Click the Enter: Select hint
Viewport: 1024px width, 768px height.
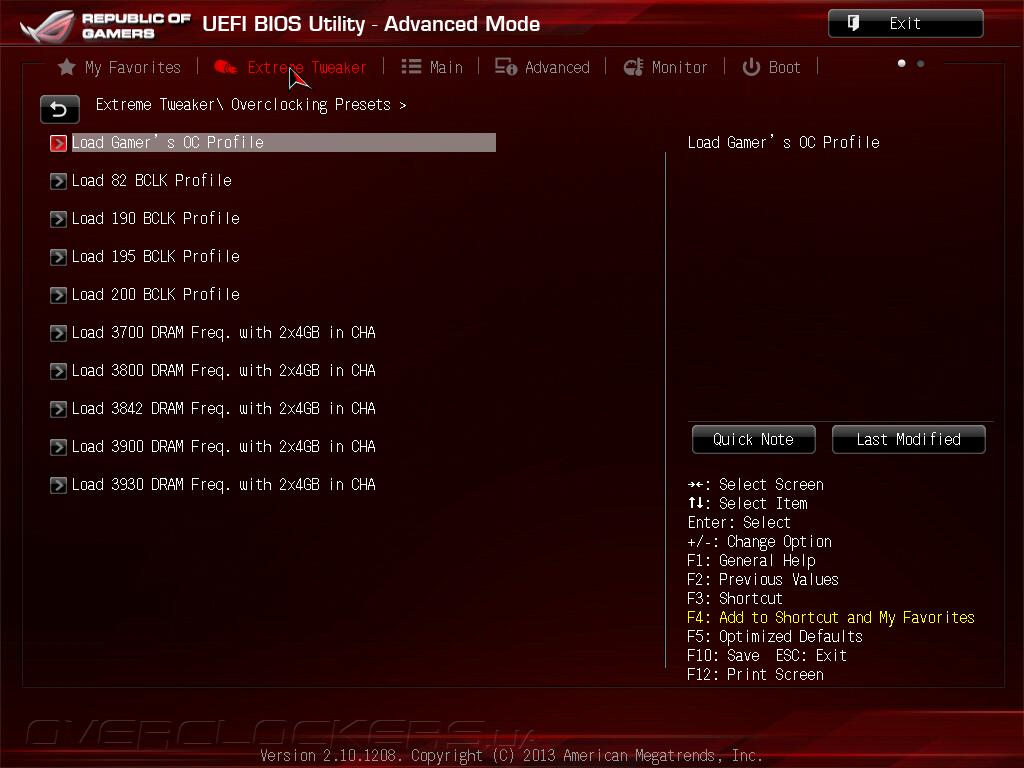point(739,522)
